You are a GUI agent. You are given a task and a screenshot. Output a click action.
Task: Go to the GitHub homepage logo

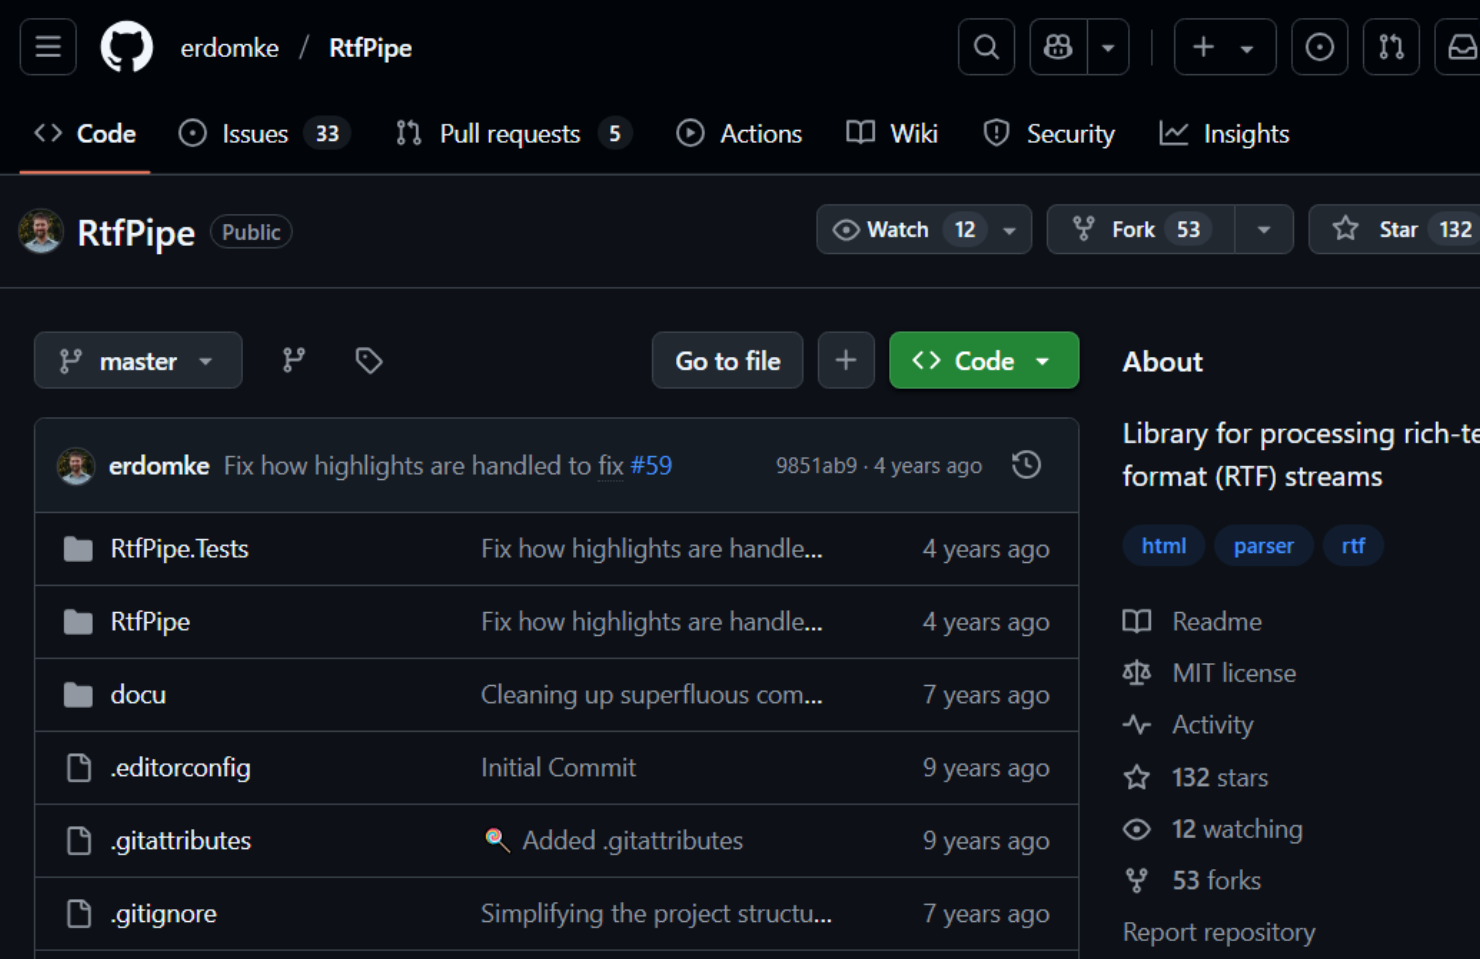127,47
